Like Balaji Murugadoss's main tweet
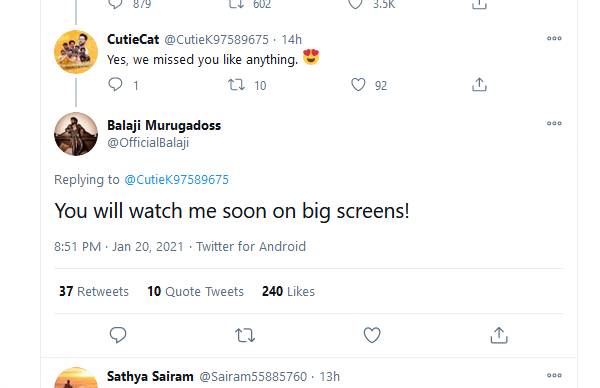 pyautogui.click(x=372, y=335)
